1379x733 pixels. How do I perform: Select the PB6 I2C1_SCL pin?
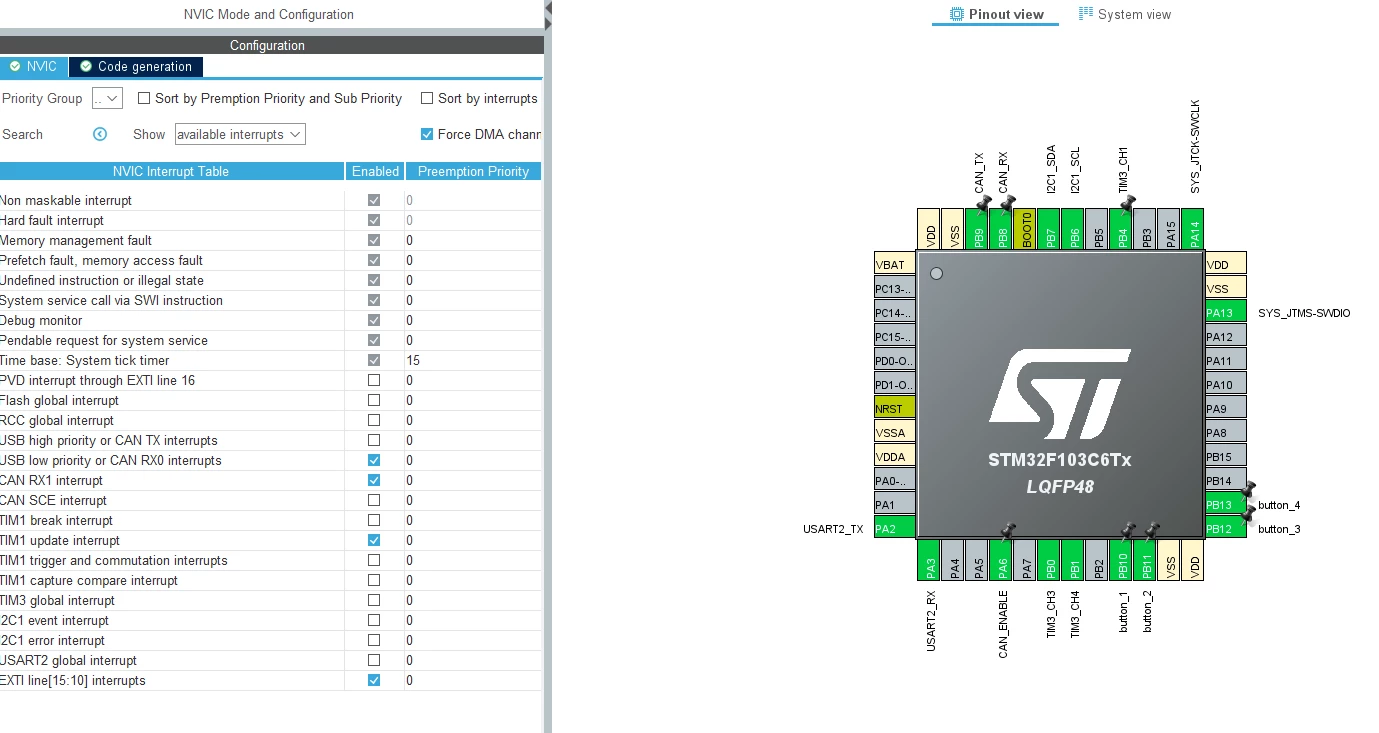point(1074,229)
